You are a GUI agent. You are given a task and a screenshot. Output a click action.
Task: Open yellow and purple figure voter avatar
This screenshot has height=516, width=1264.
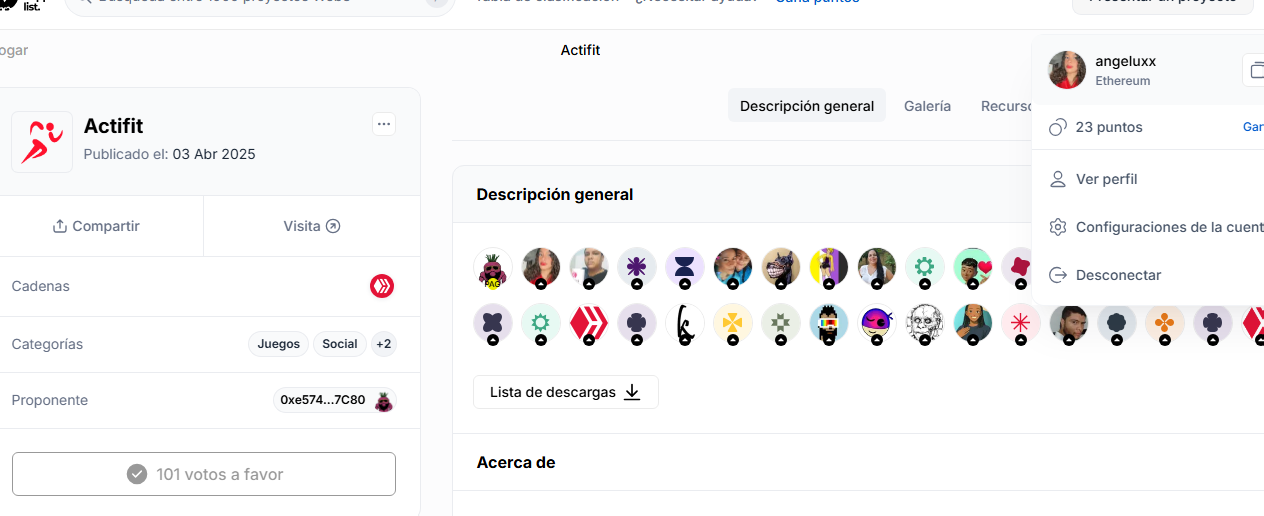point(829,268)
